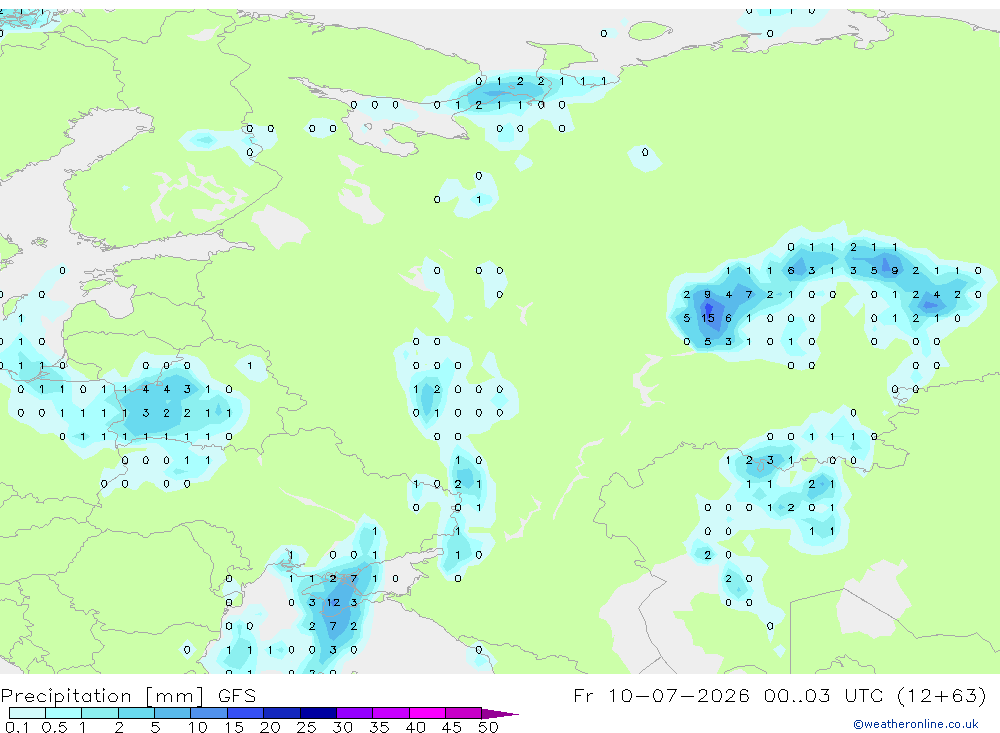Click the '45' legend scale label

(x=452, y=727)
